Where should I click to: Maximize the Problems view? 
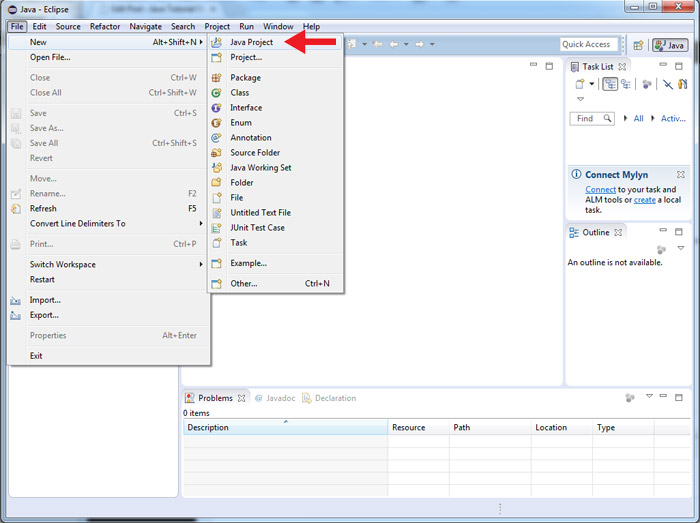pyautogui.click(x=679, y=397)
